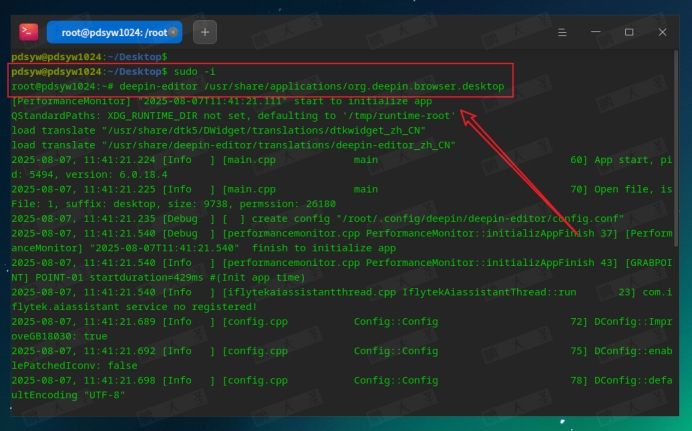This screenshot has height=431, width=692.
Task: Close the root@pdsyw1024 terminal tab
Action: 173,32
